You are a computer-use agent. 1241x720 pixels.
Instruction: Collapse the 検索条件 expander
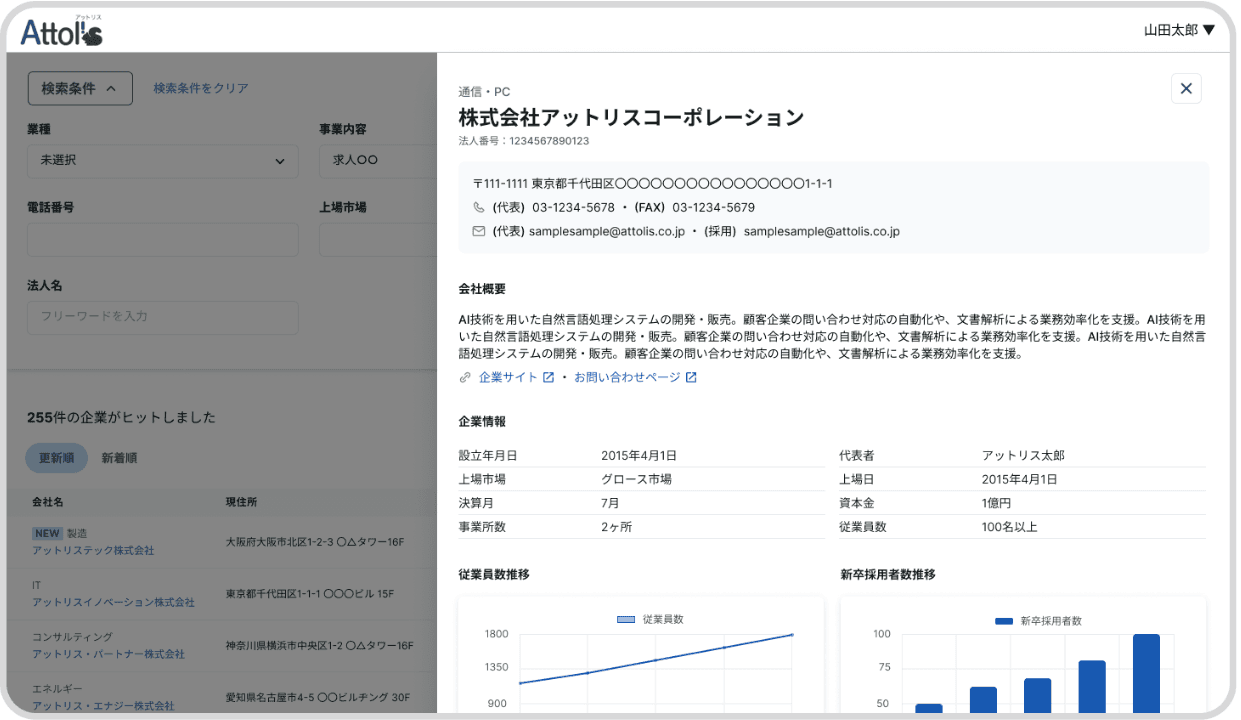pos(80,89)
